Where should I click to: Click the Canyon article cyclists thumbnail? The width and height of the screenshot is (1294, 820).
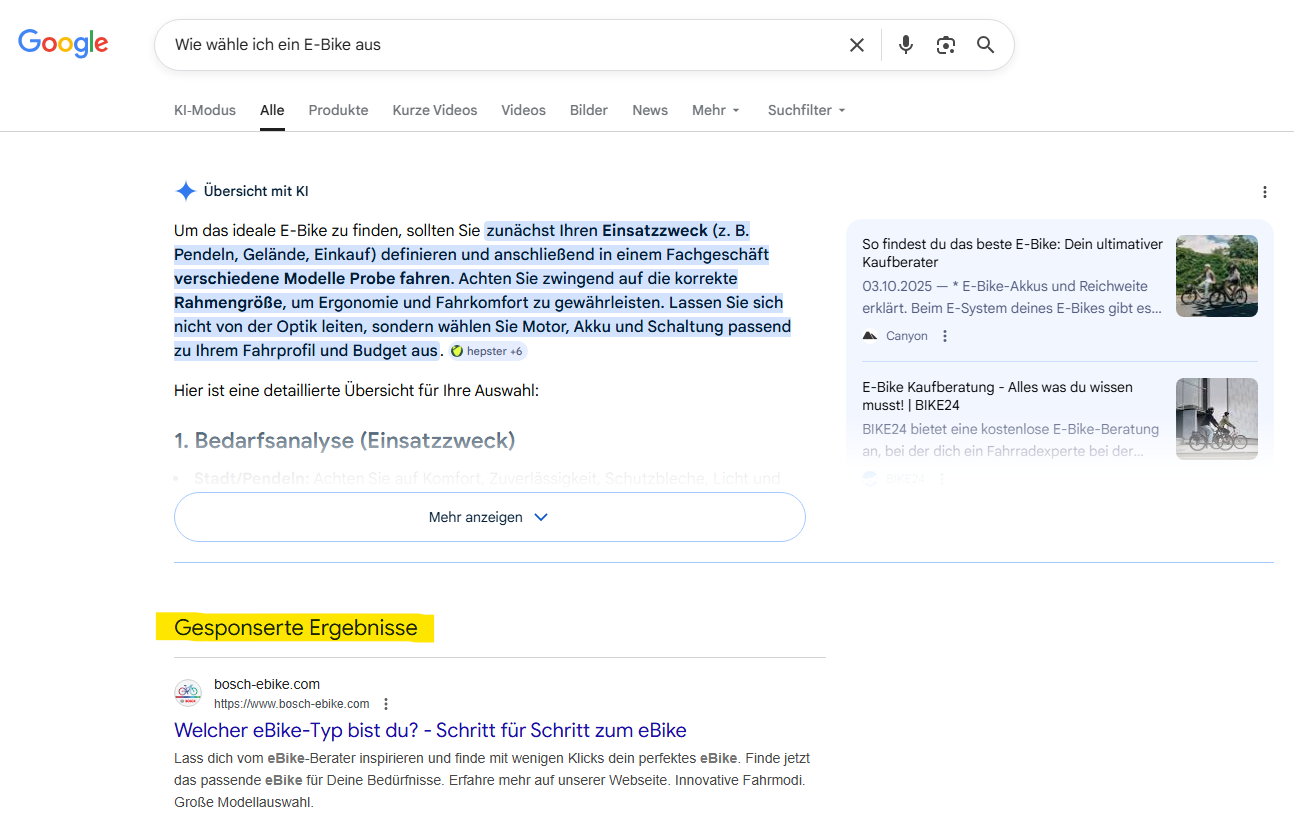point(1216,276)
